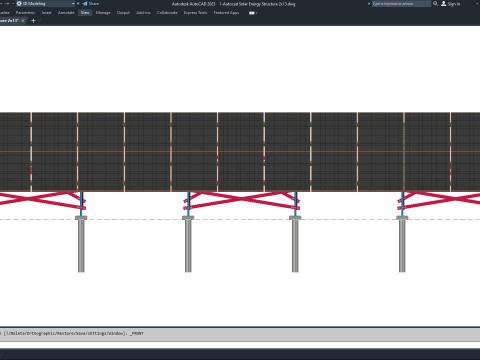Expand the Quick Access Toolbar customize arrow

(x=78, y=4)
